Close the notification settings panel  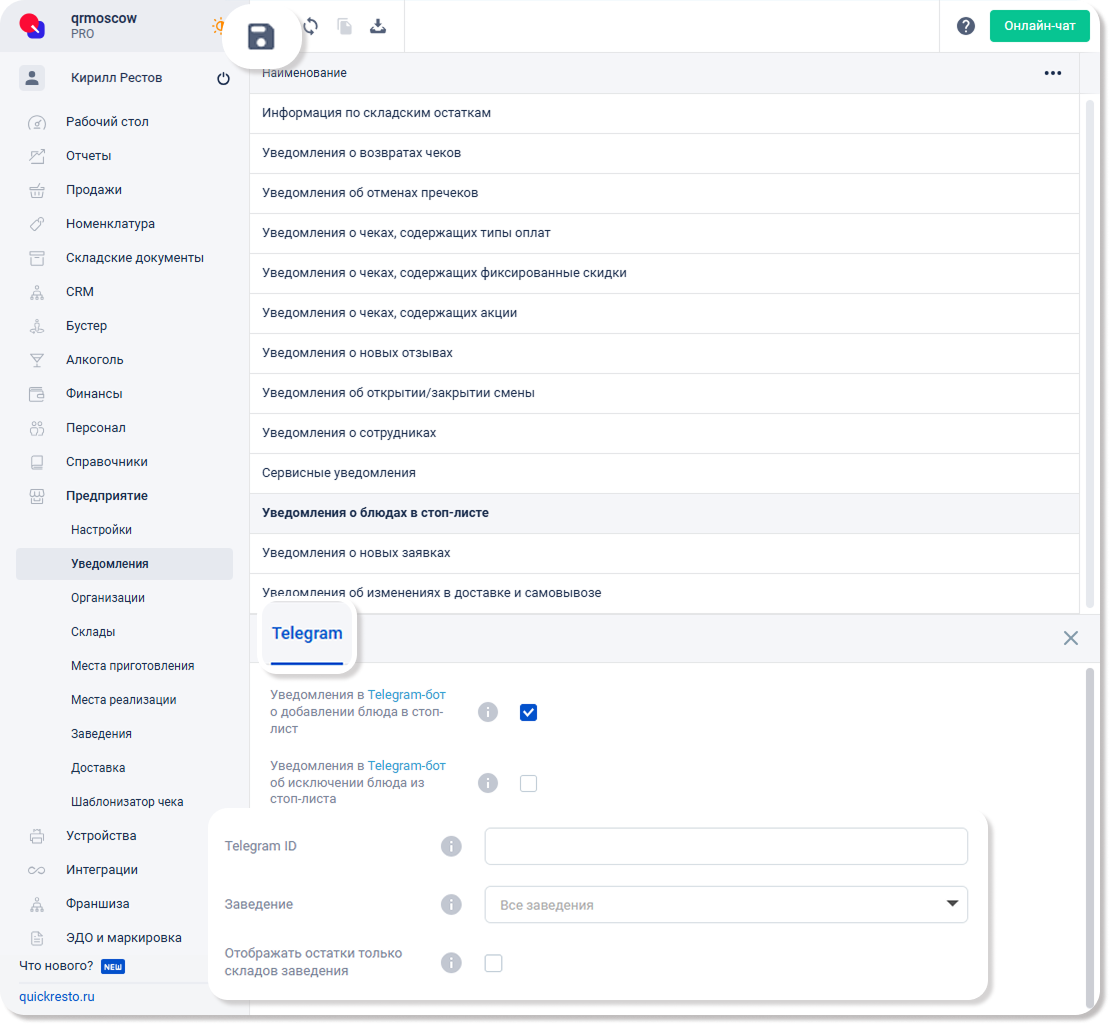pyautogui.click(x=1070, y=638)
